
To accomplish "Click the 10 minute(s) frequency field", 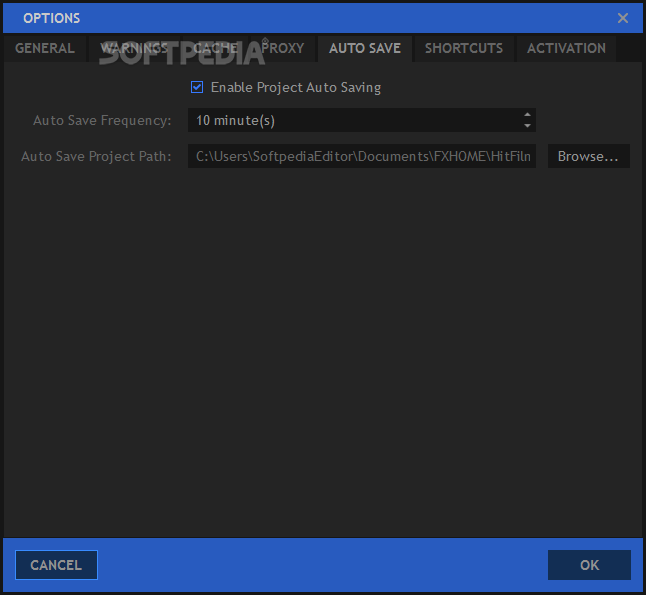I will pyautogui.click(x=362, y=120).
